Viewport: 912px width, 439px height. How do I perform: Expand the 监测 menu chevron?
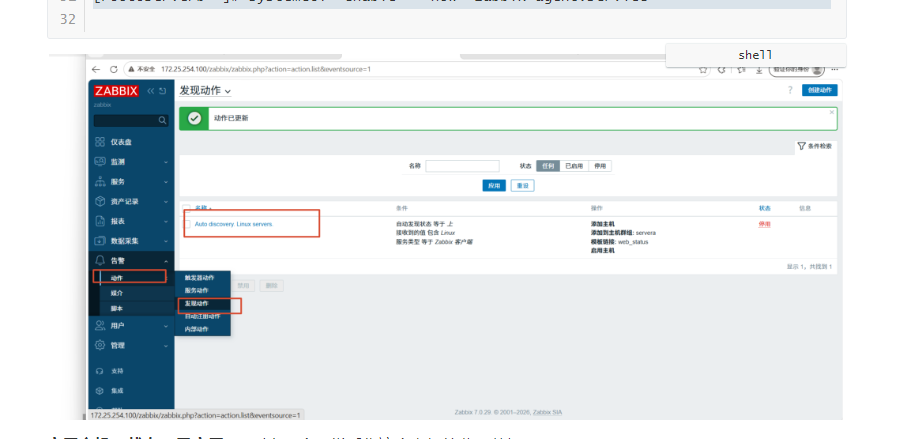click(x=166, y=162)
